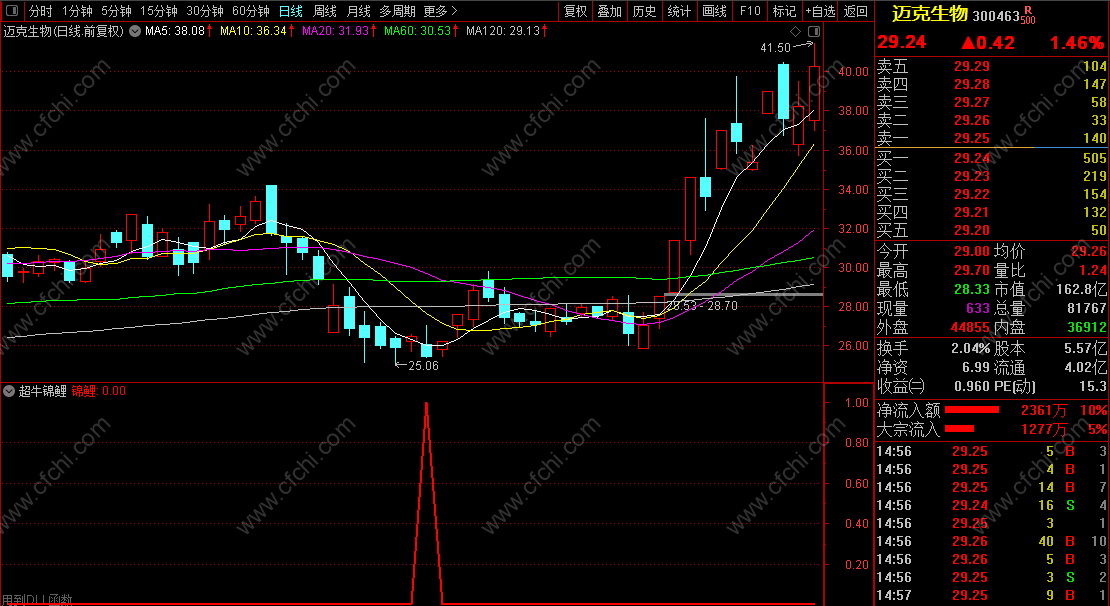Activate the 画线 drawing tool button

(714, 11)
